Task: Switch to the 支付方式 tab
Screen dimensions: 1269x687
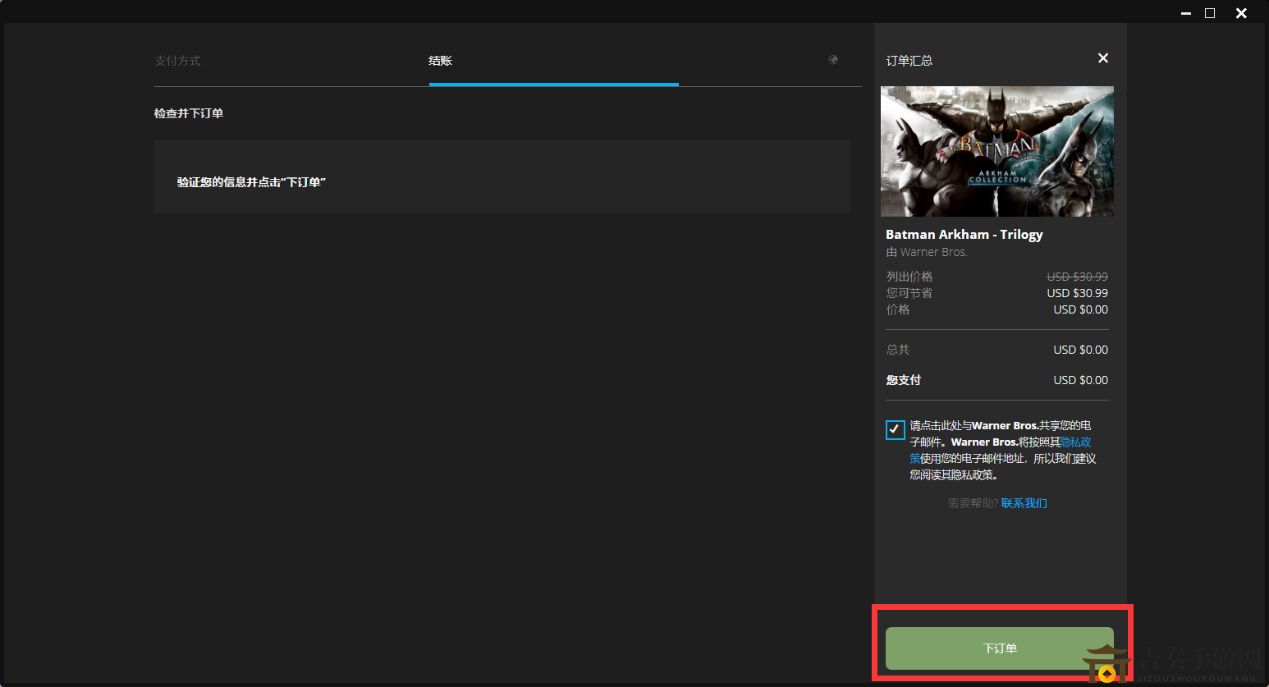Action: [177, 61]
